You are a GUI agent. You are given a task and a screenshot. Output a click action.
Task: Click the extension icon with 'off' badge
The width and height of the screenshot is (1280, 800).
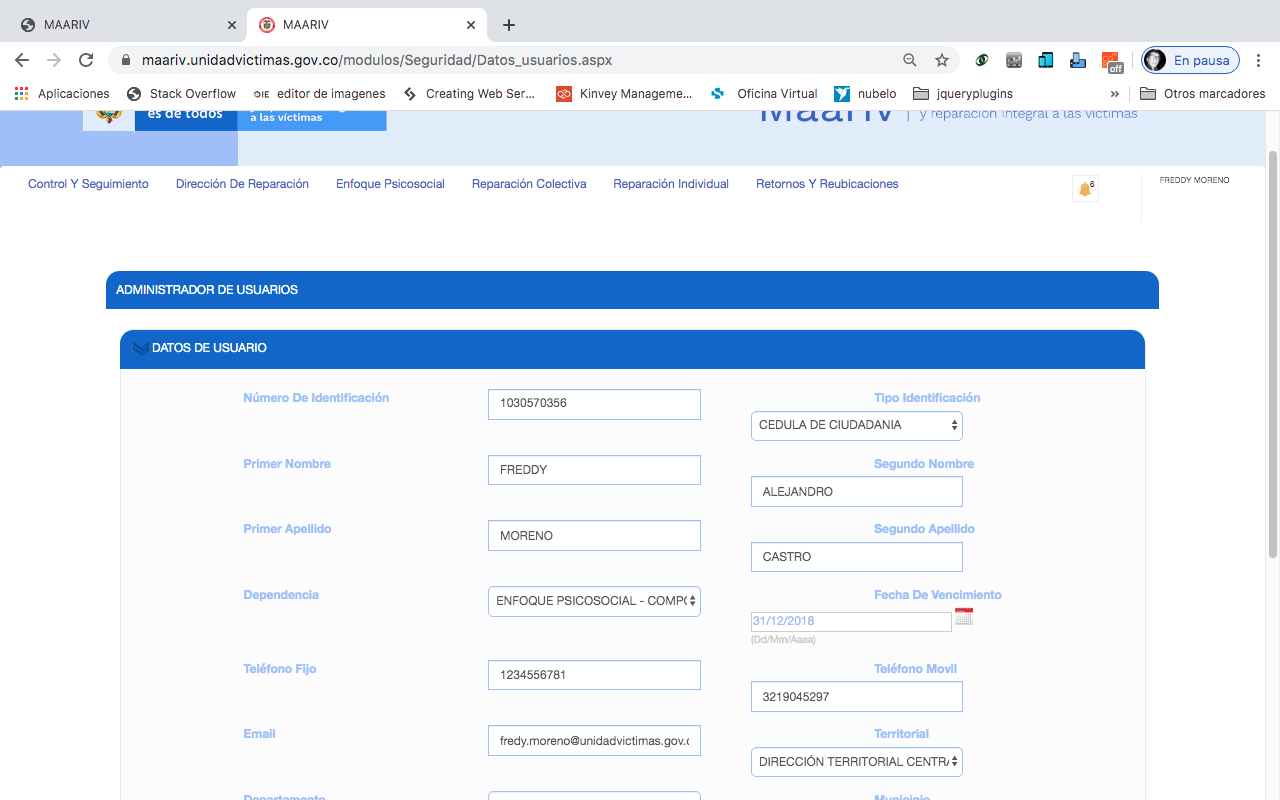click(1111, 61)
